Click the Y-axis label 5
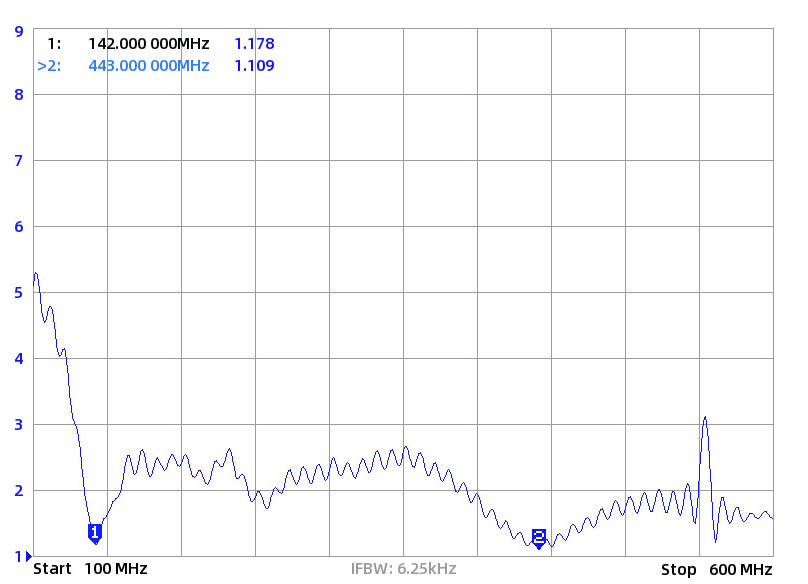The image size is (808, 584). click(19, 293)
